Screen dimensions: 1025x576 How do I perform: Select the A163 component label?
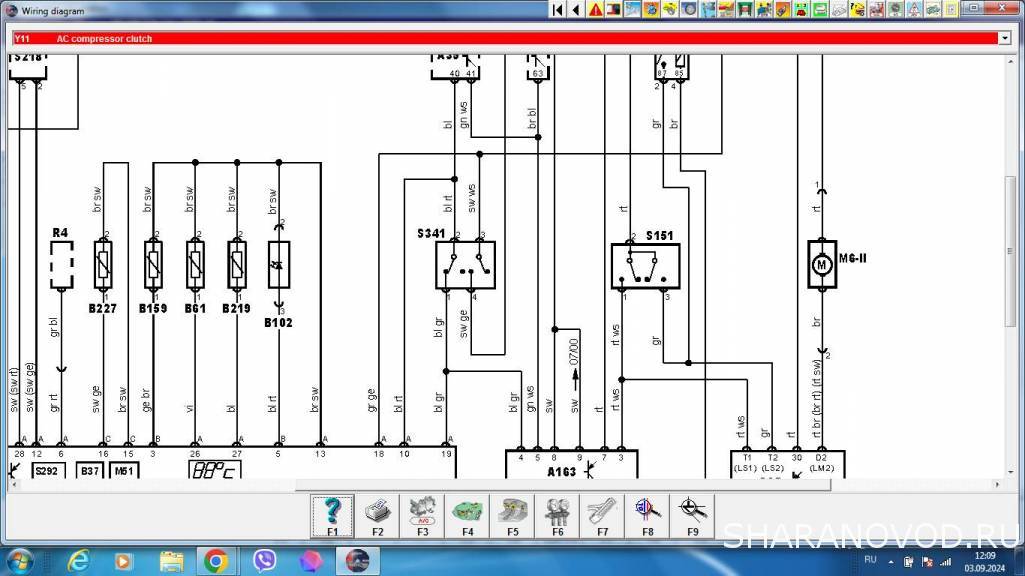(x=562, y=469)
